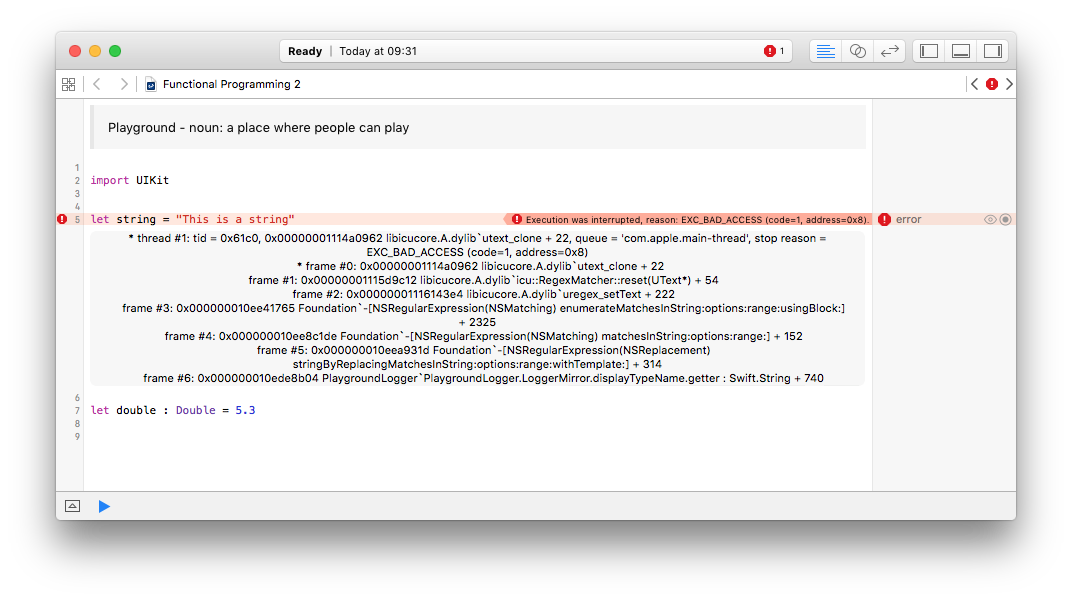Toggle the Utilities inspector panel

coord(993,51)
